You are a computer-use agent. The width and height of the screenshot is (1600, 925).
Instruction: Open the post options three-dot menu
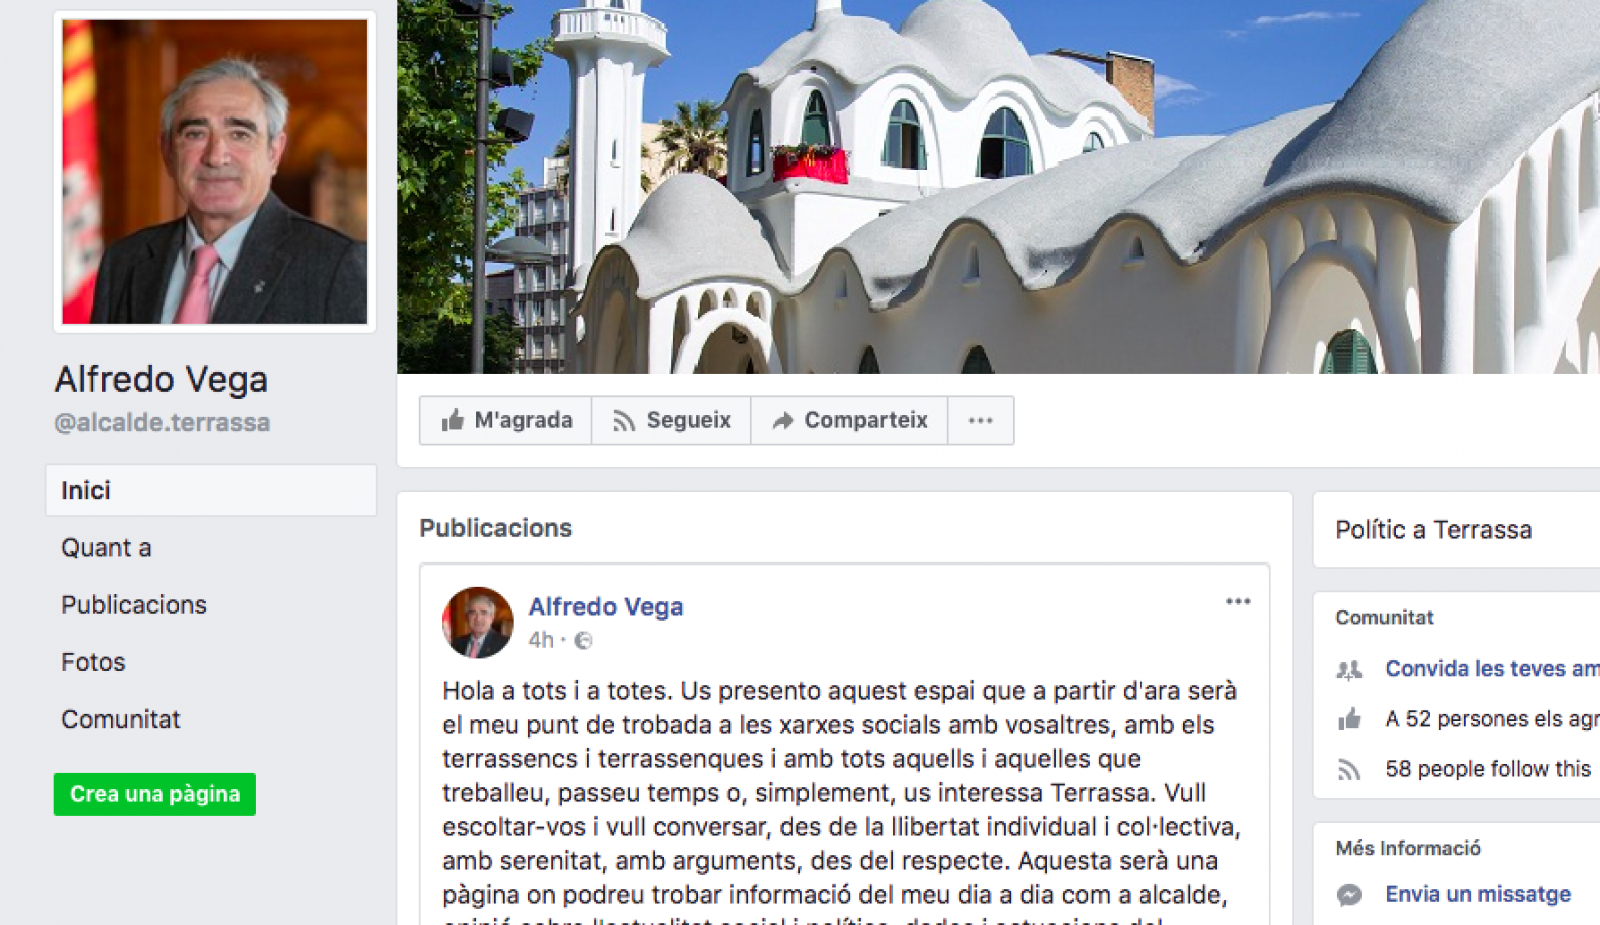(x=1238, y=601)
